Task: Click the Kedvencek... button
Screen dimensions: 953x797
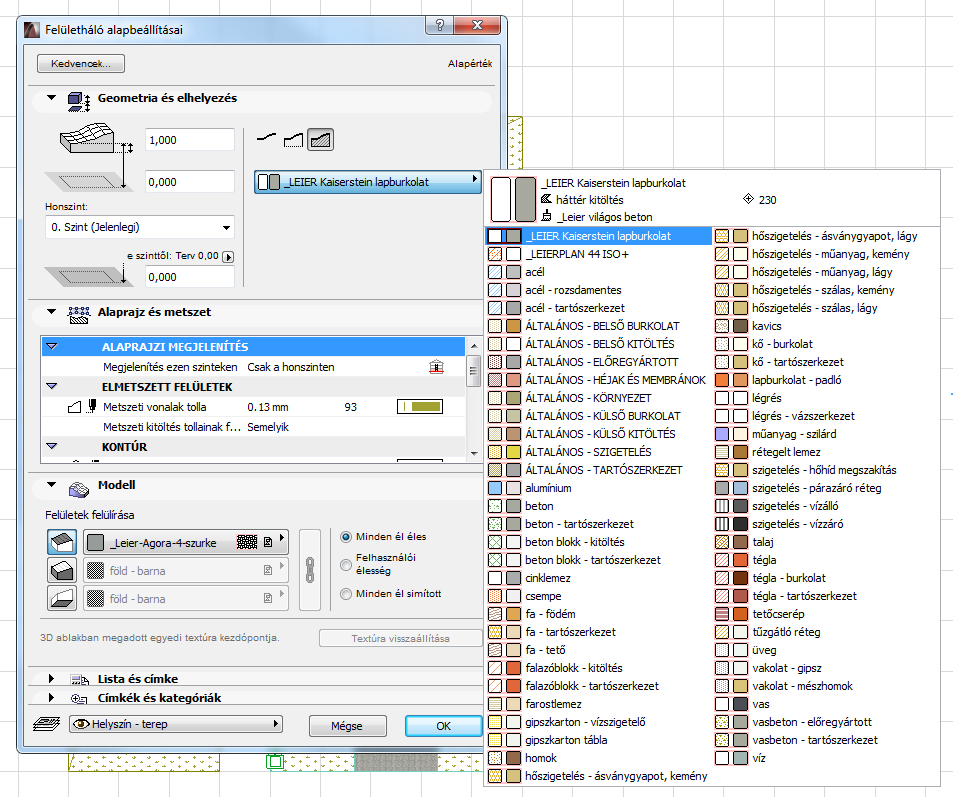Action: (80, 64)
